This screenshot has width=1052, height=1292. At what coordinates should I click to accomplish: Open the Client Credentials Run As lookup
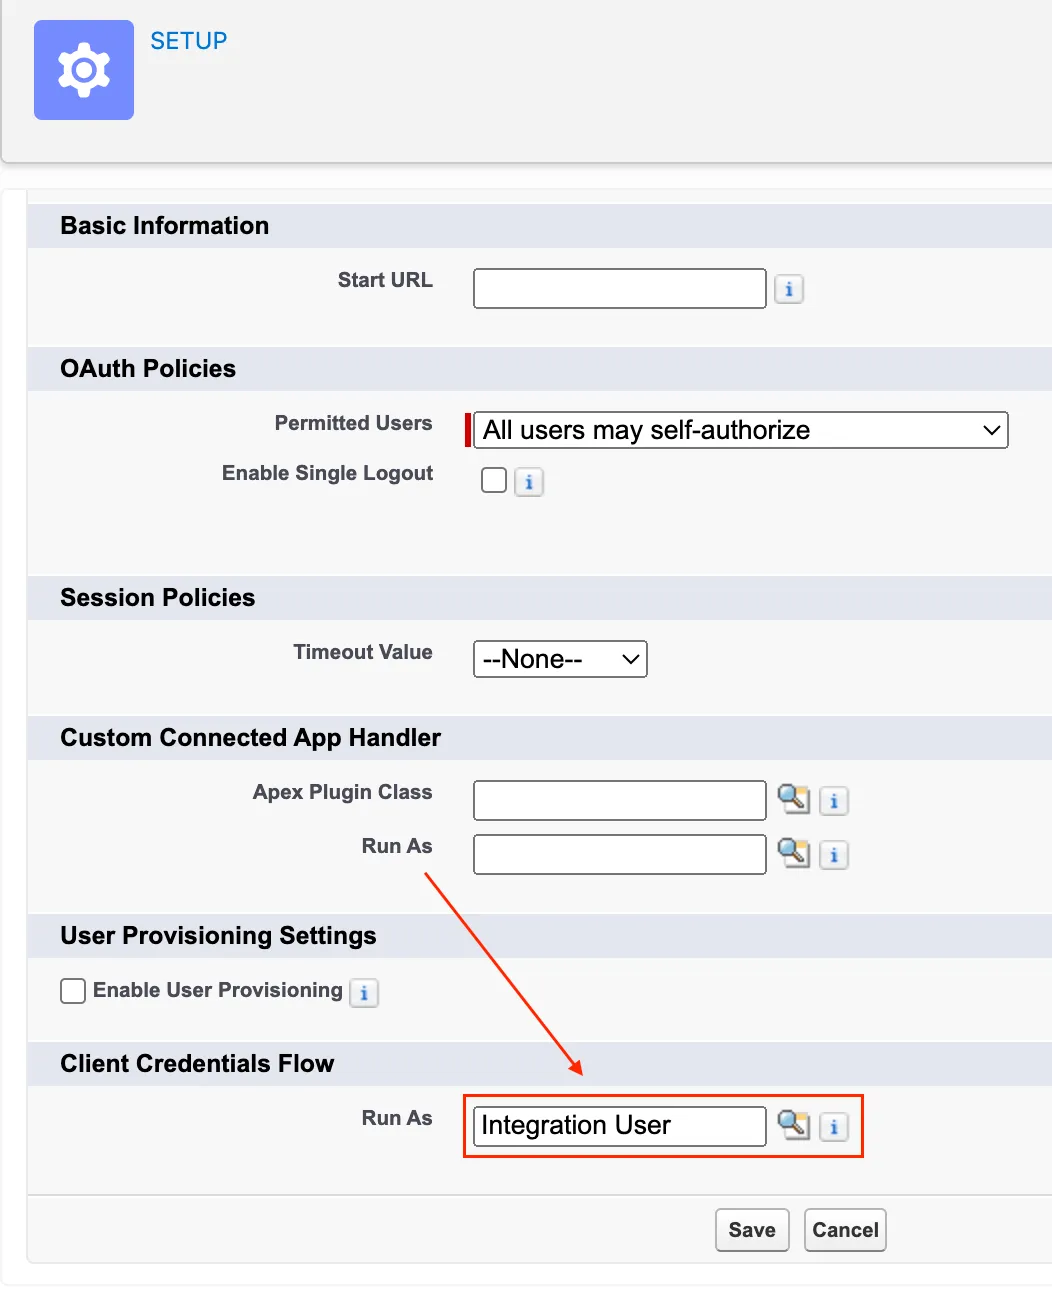coord(793,1125)
